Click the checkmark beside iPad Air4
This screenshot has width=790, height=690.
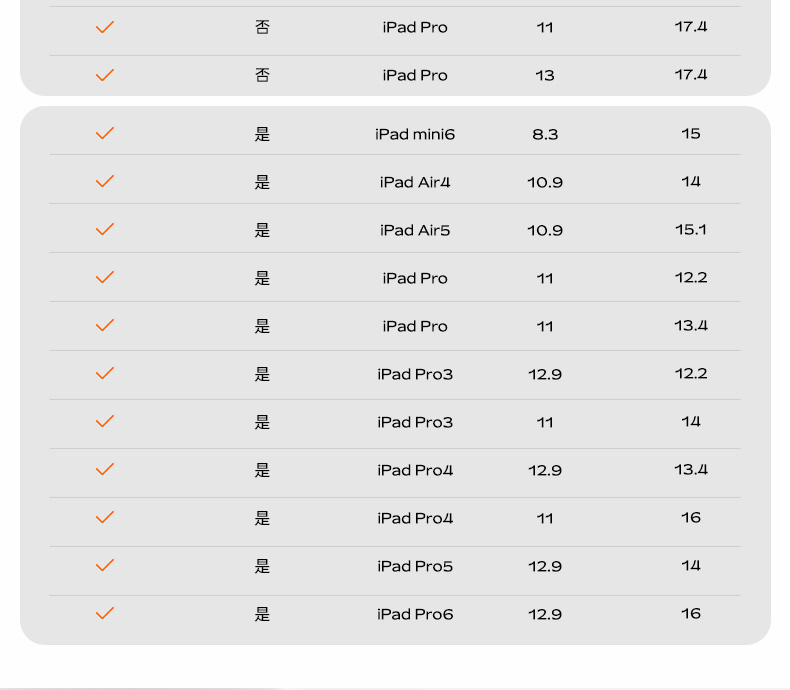[105, 181]
